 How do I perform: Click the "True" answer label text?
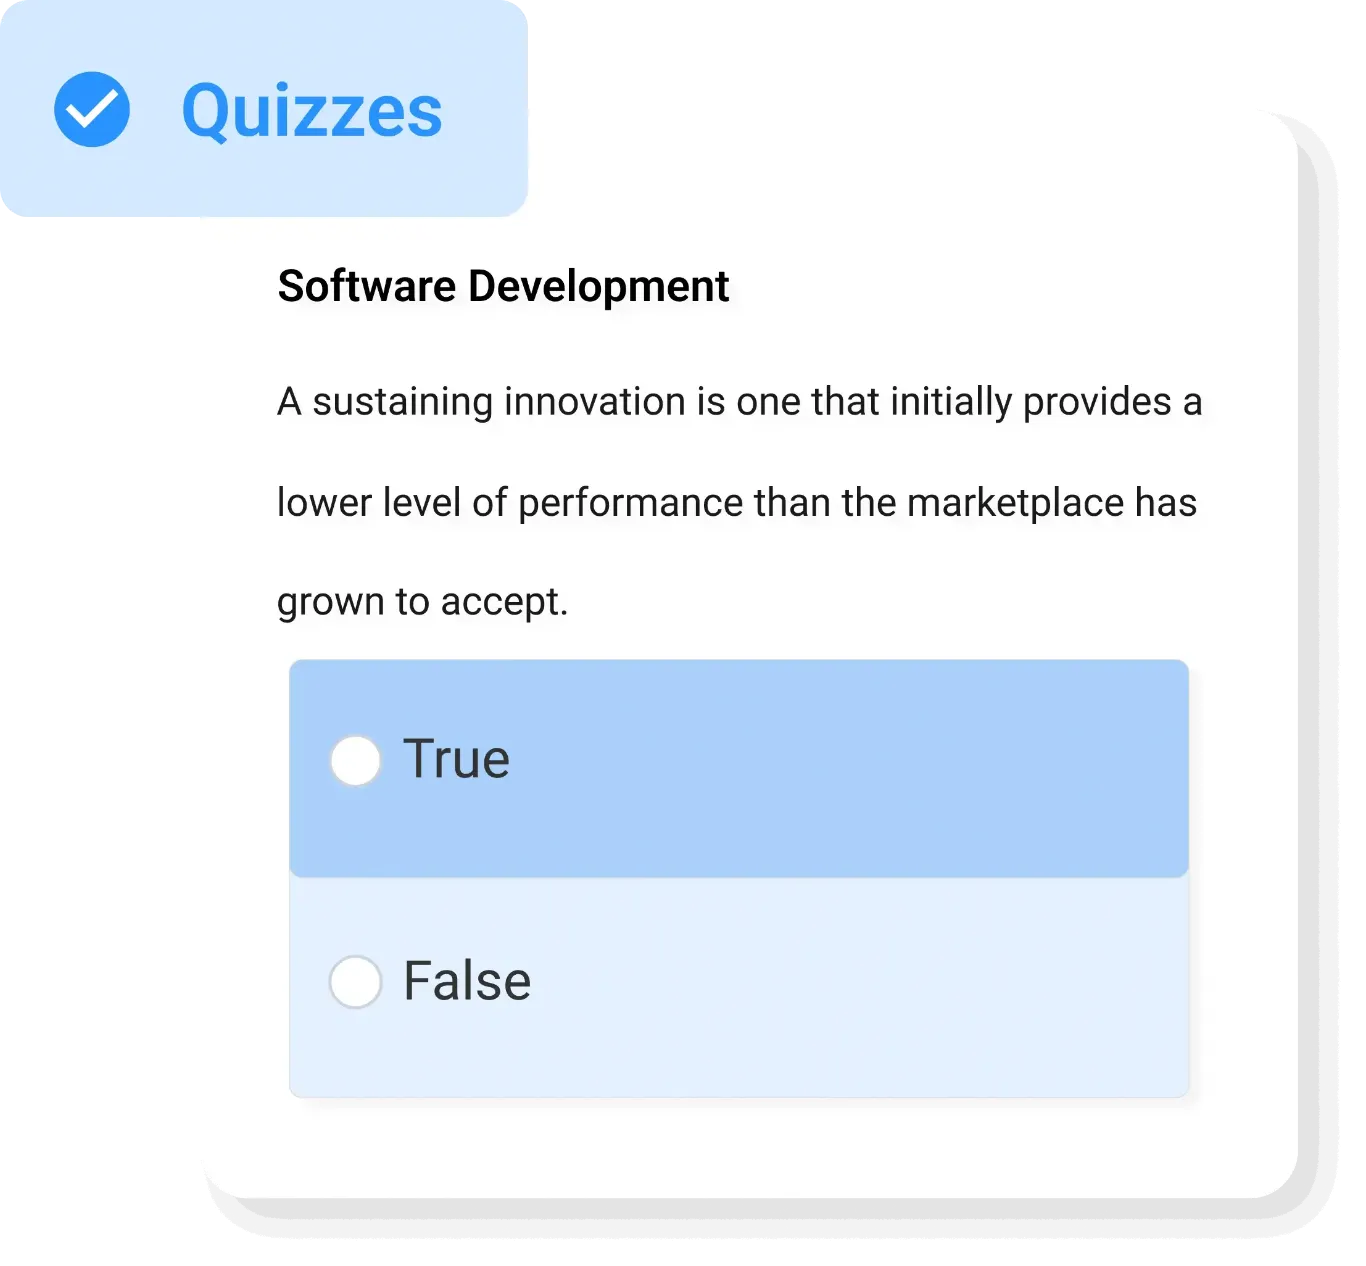coord(456,759)
